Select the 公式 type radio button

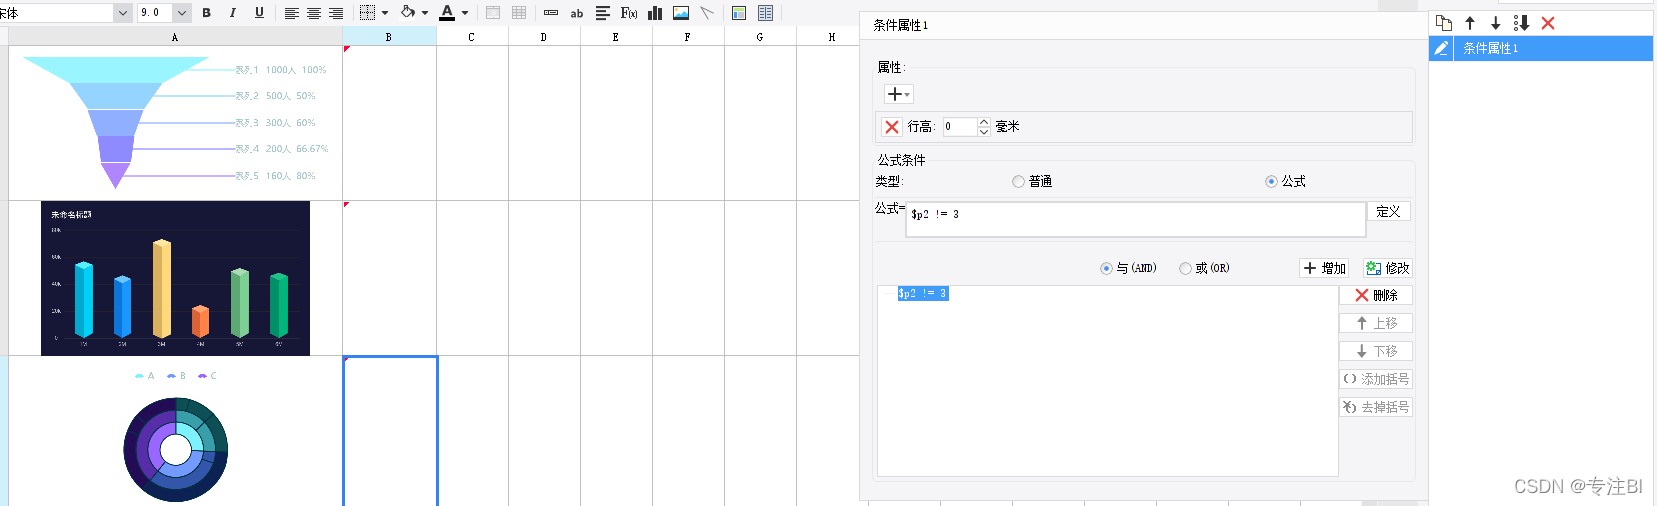1271,182
